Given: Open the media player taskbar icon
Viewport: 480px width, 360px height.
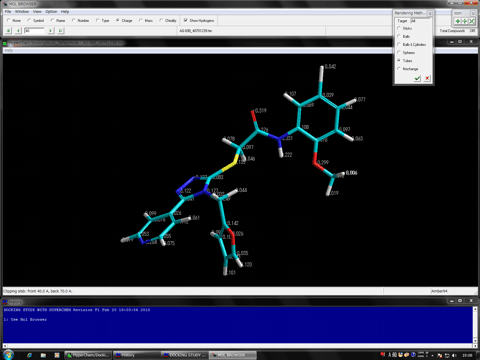Looking at the screenshot, I should click(57, 355).
